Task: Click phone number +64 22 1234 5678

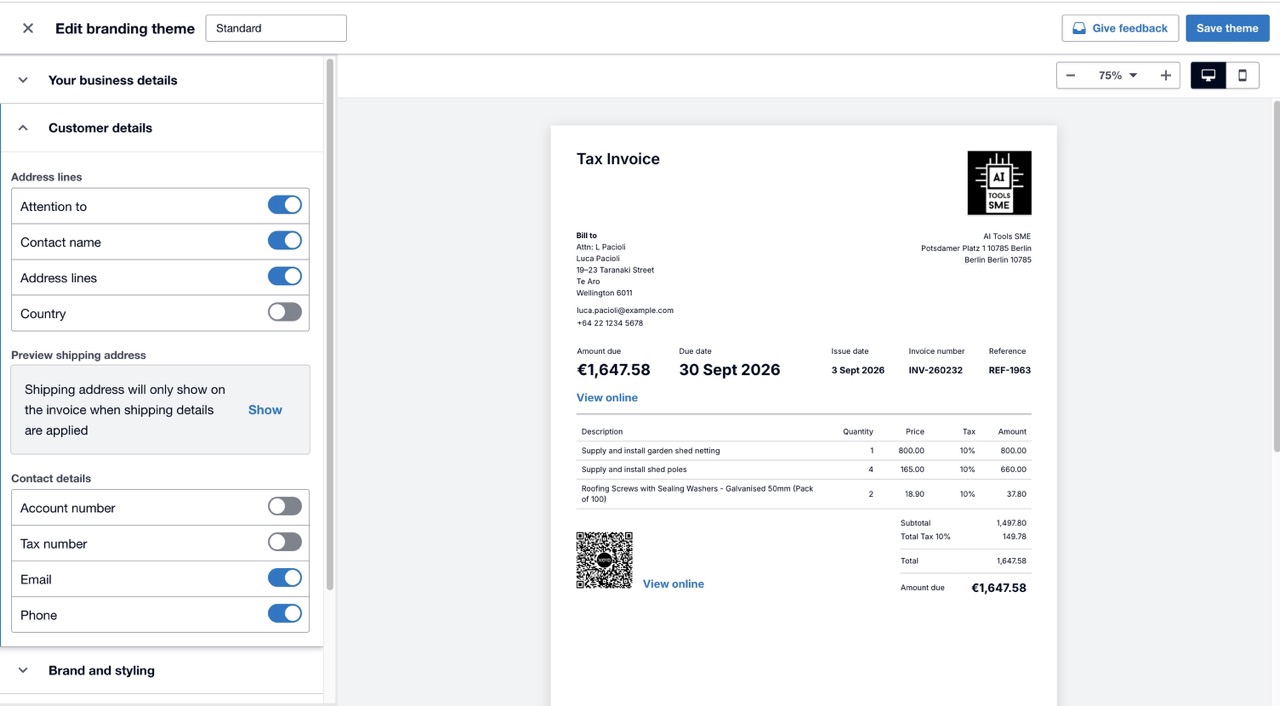Action: [x=609, y=323]
